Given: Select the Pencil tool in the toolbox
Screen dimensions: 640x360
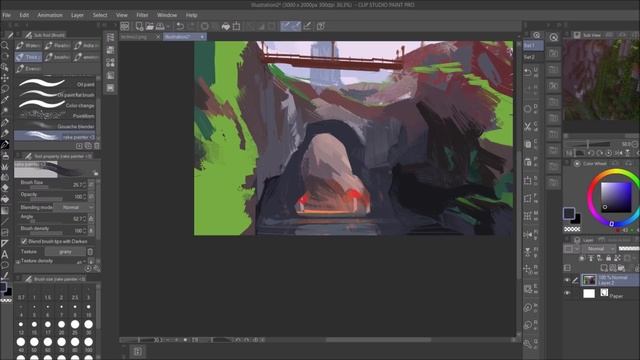Looking at the screenshot, I should pyautogui.click(x=5, y=133).
